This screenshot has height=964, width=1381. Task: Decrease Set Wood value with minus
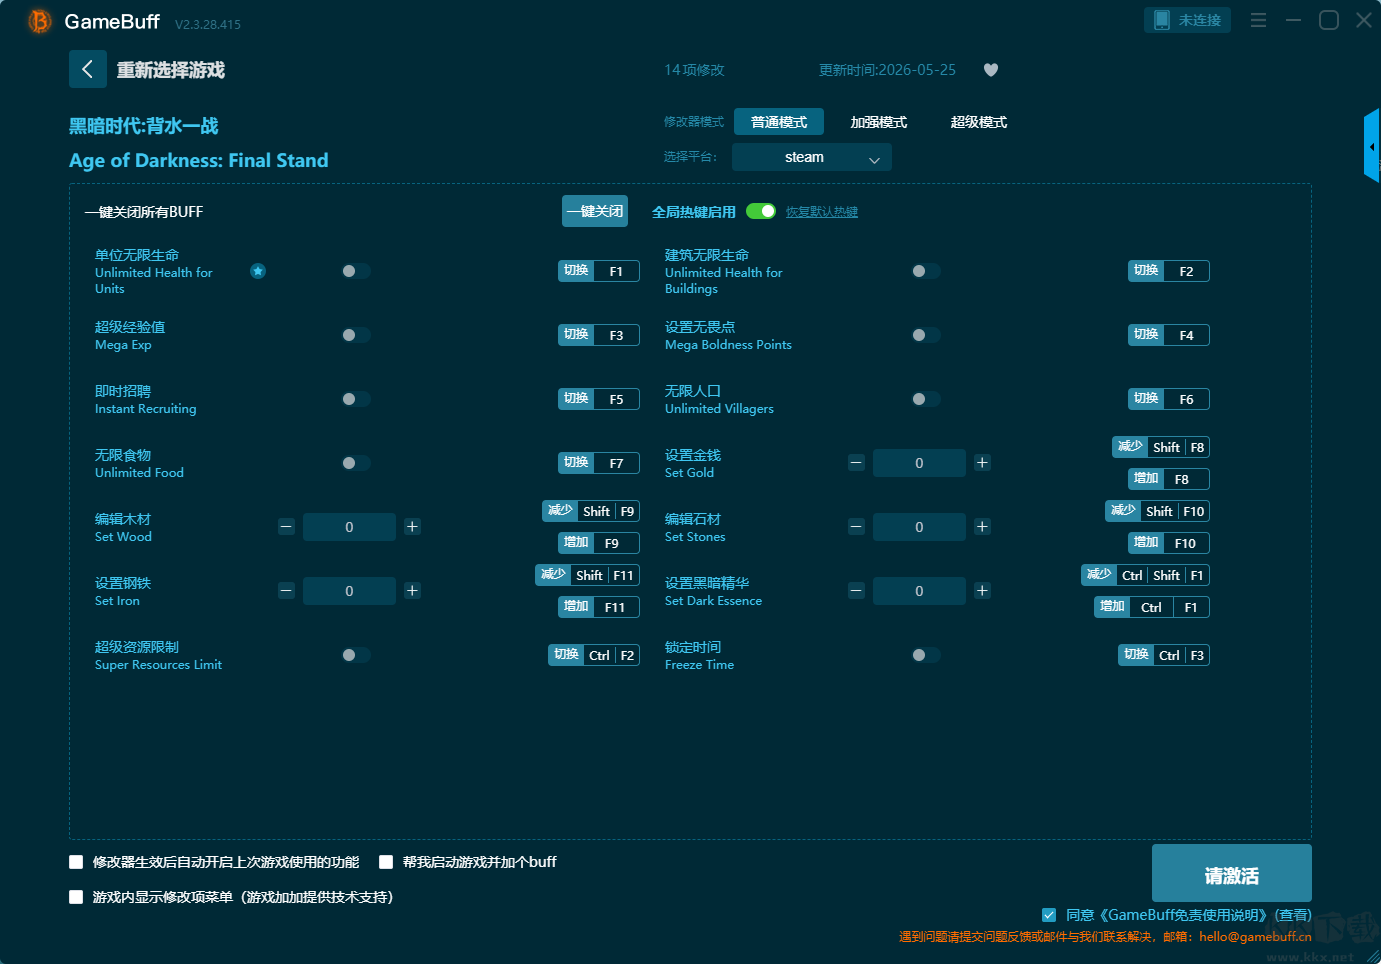tap(286, 527)
